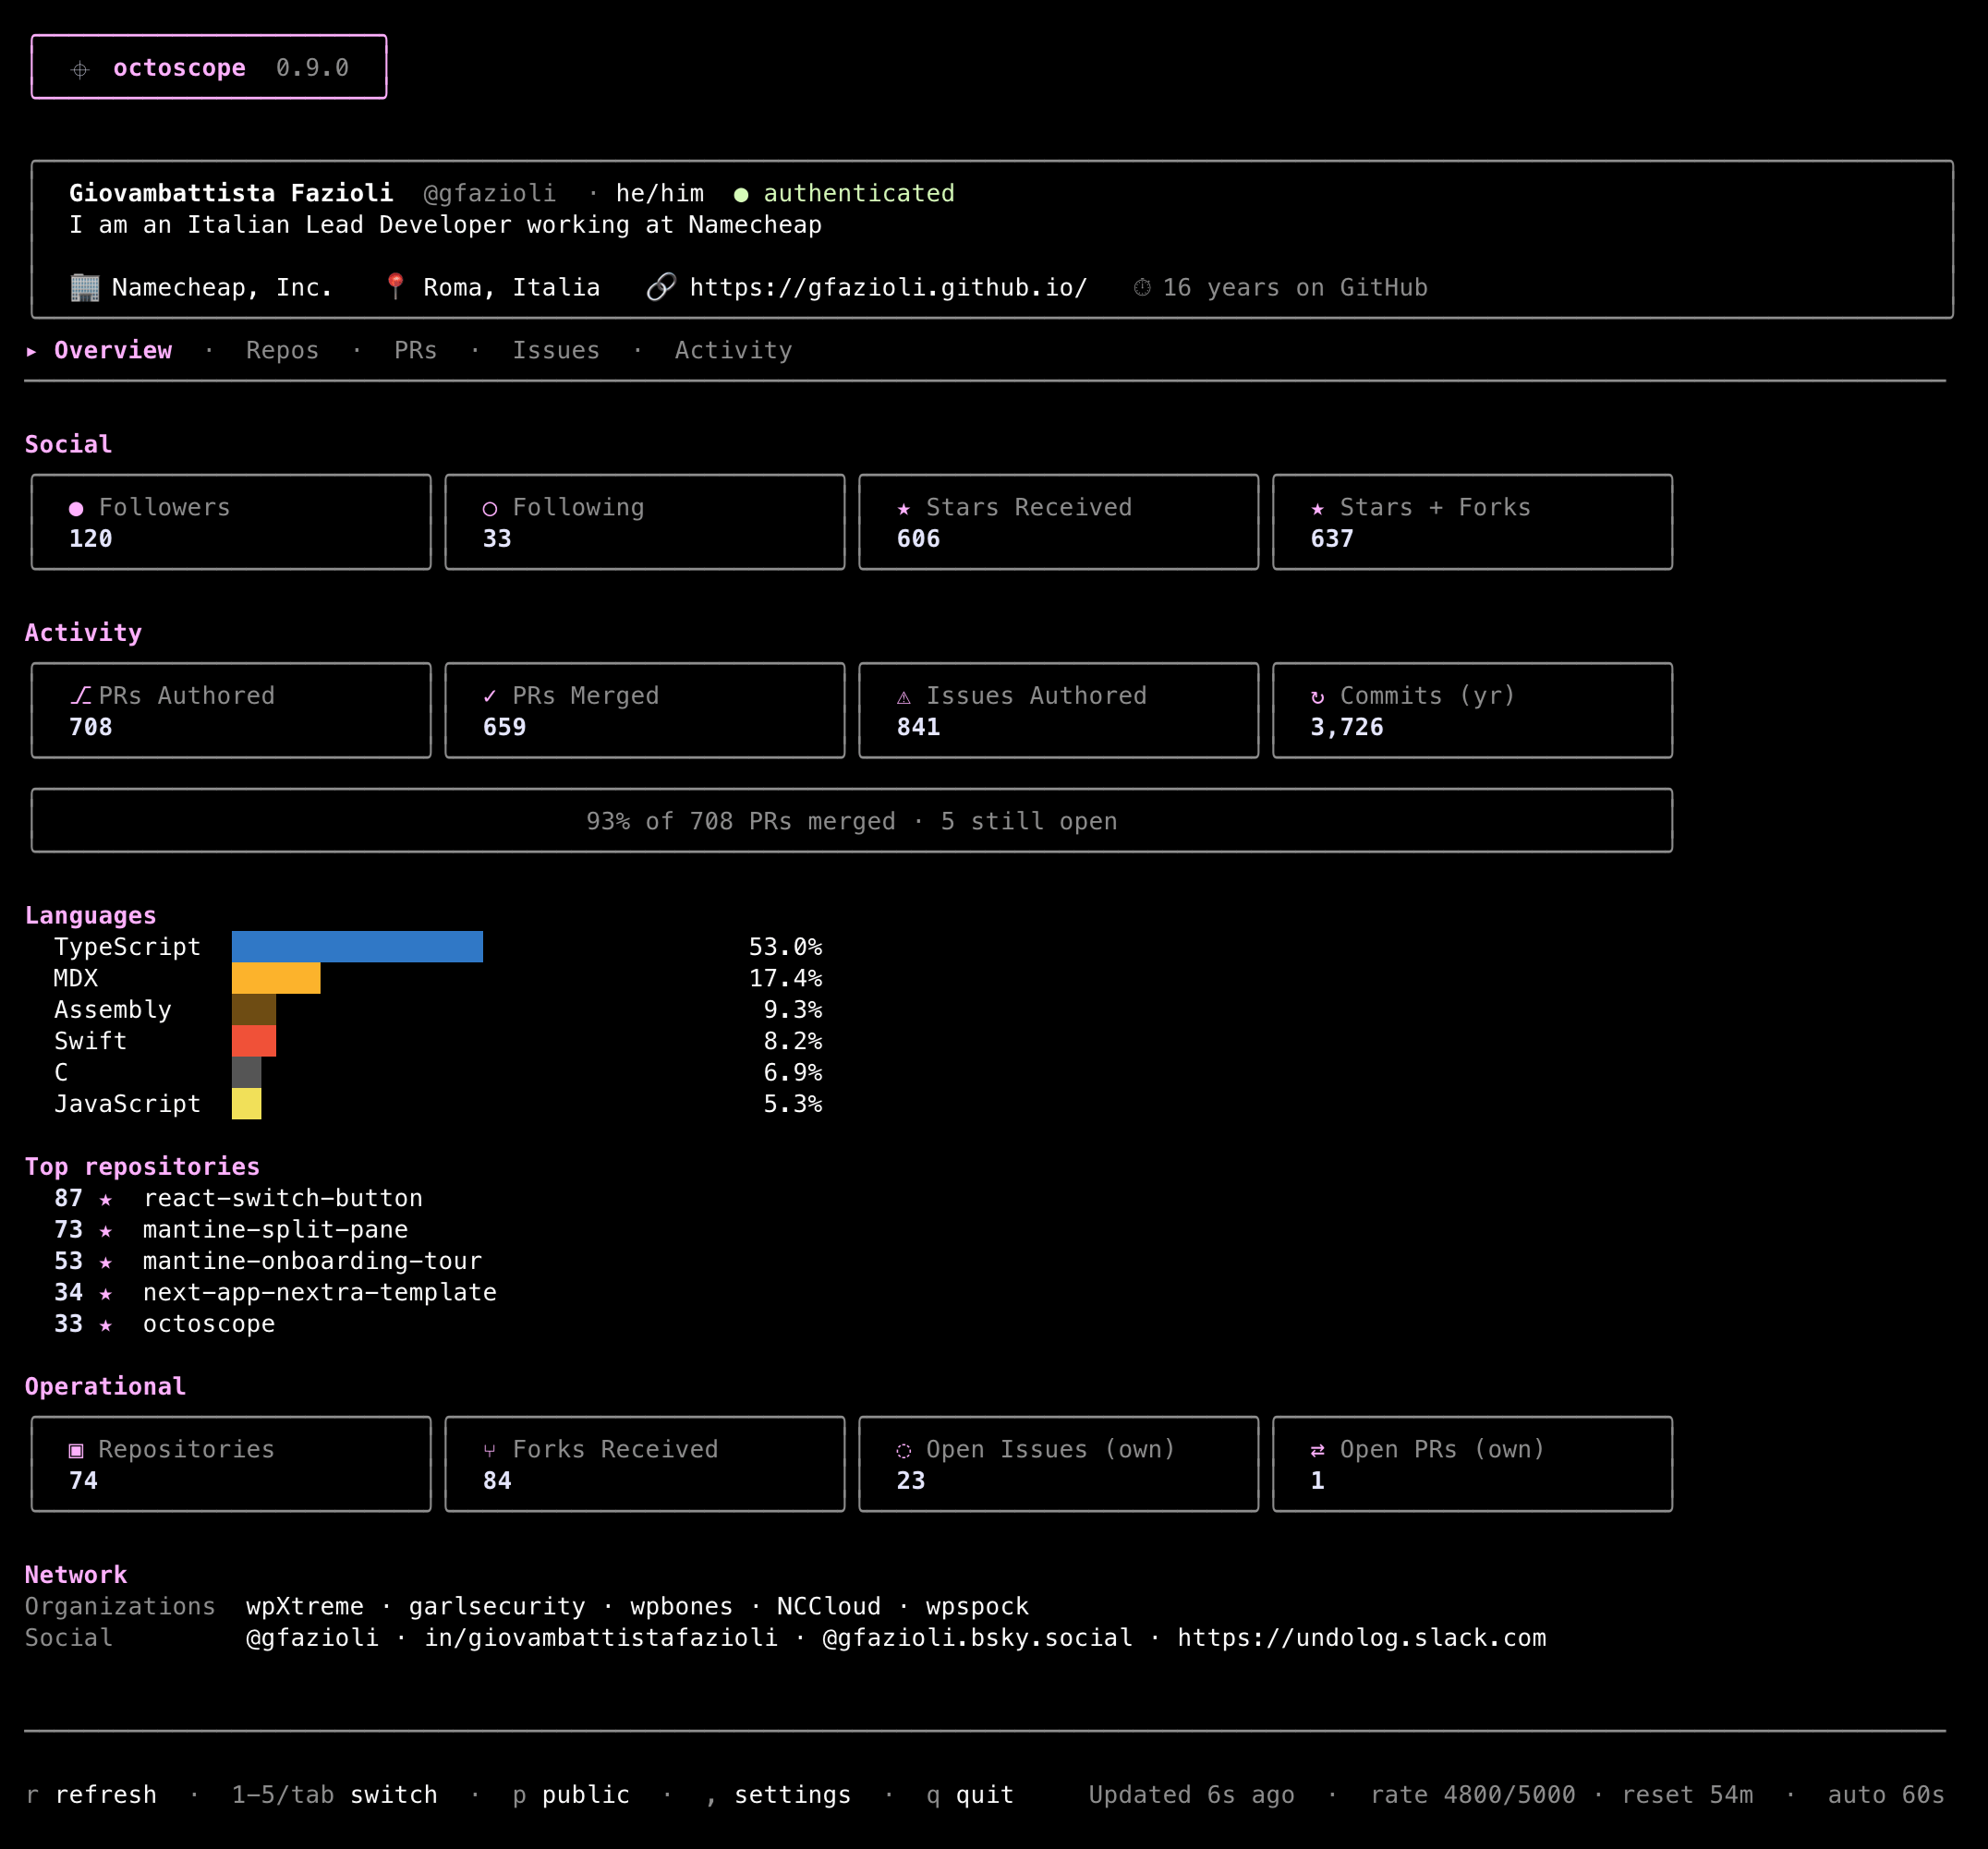Open the @gfazioli.bsky.social link

[x=978, y=1638]
